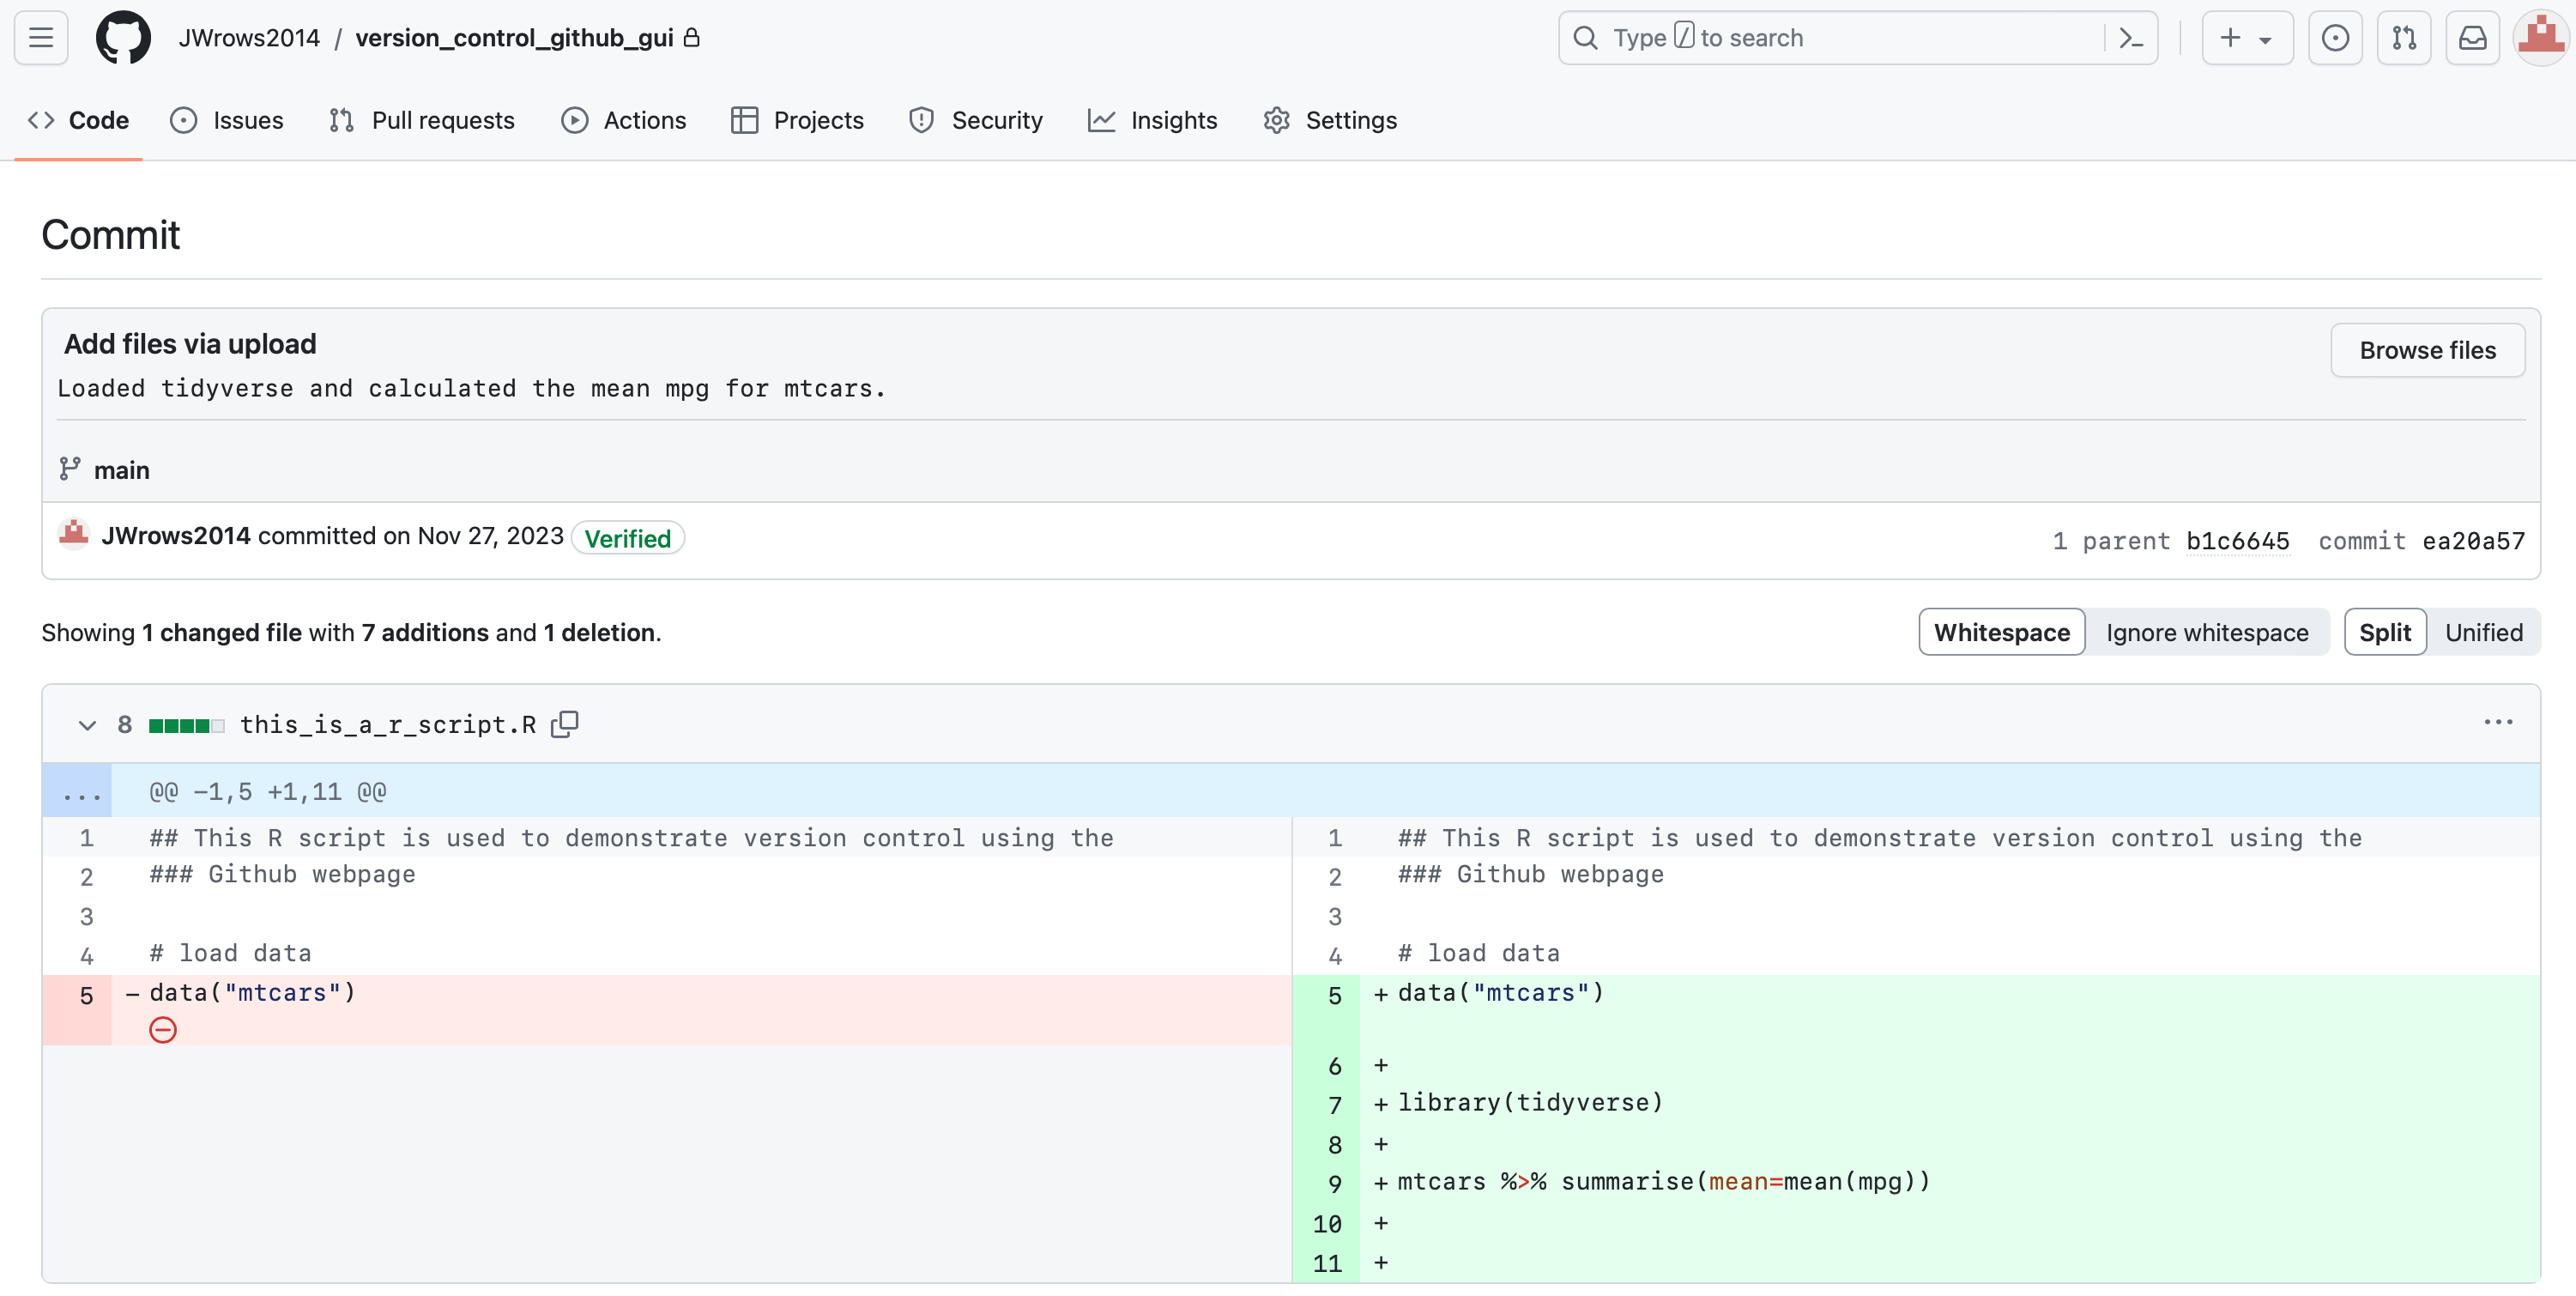Copy the this_is_a_r_script.R file path
This screenshot has height=1296, width=2576.
565,724
